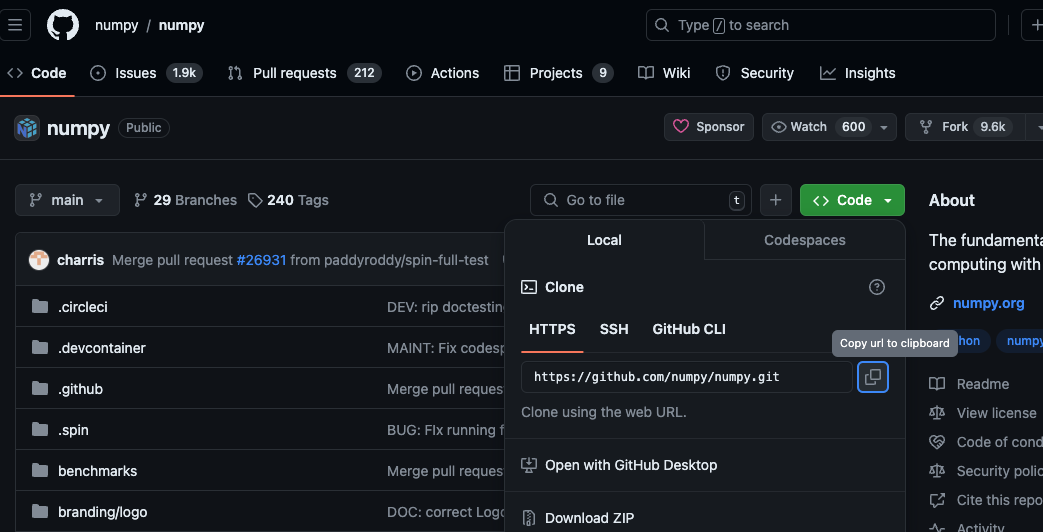Click the numpy repository avatar logo
Image resolution: width=1043 pixels, height=532 pixels.
point(27,128)
